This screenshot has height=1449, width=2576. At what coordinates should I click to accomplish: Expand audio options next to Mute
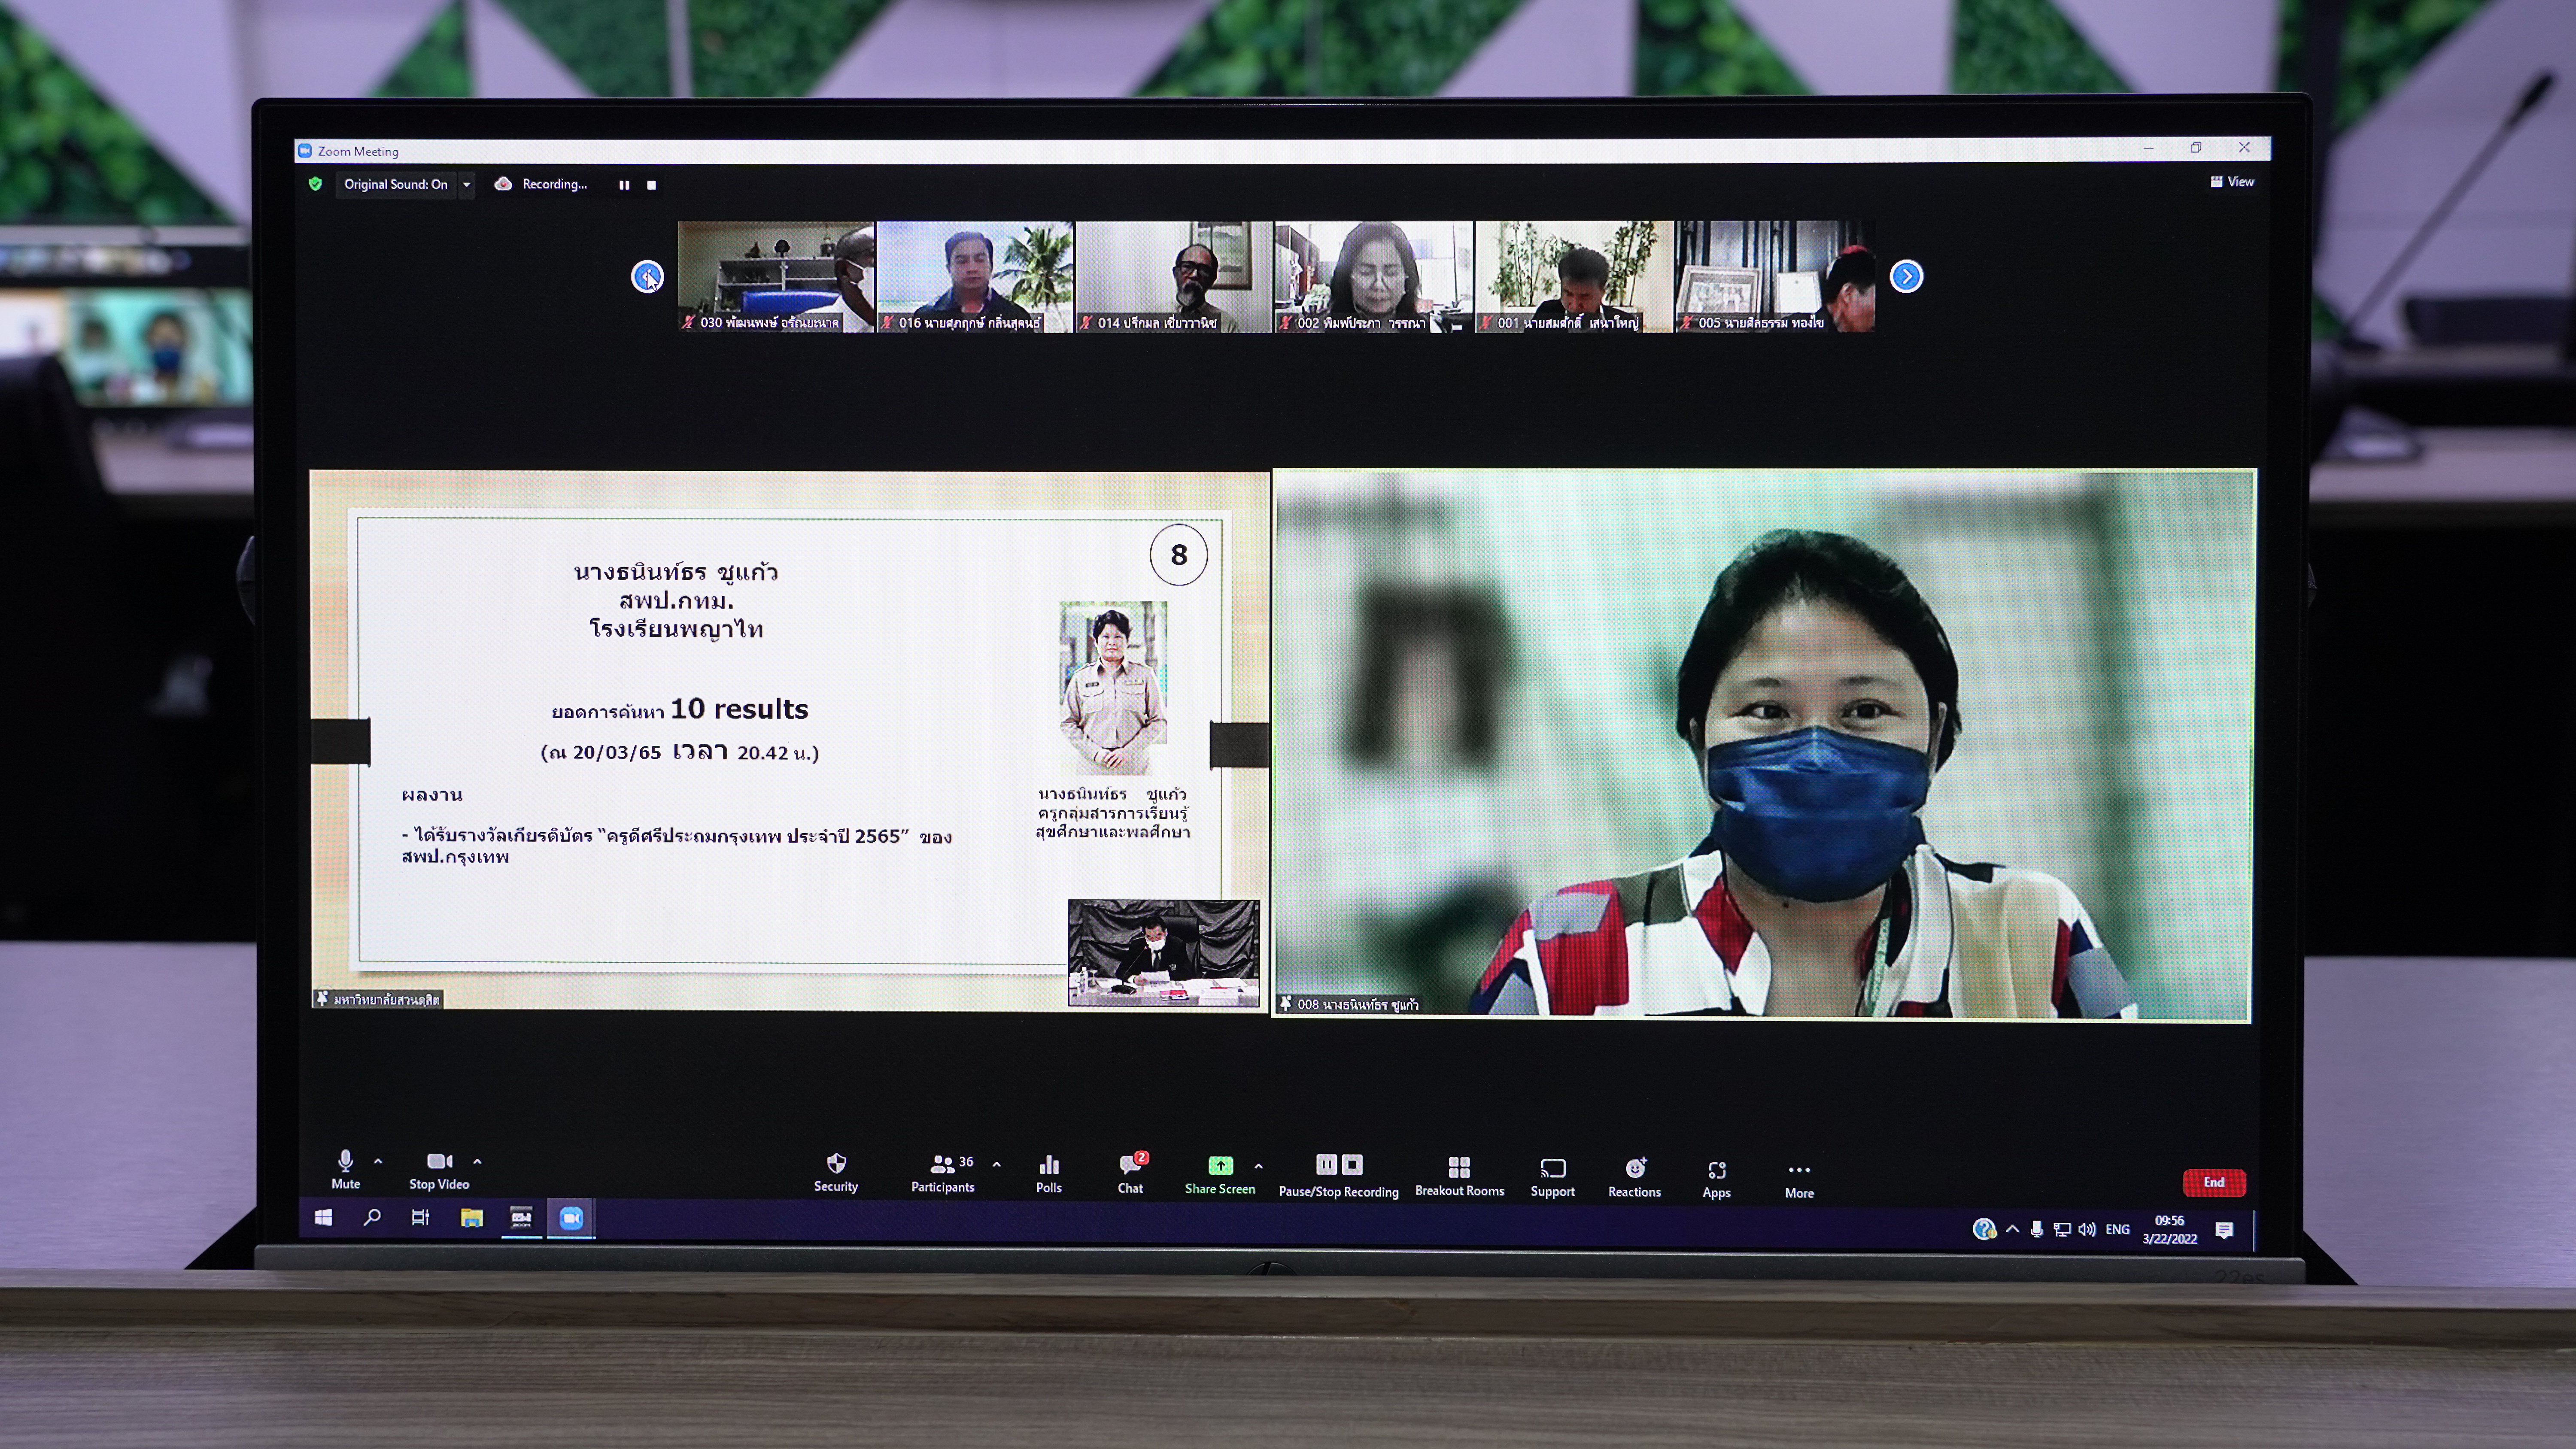[378, 1161]
